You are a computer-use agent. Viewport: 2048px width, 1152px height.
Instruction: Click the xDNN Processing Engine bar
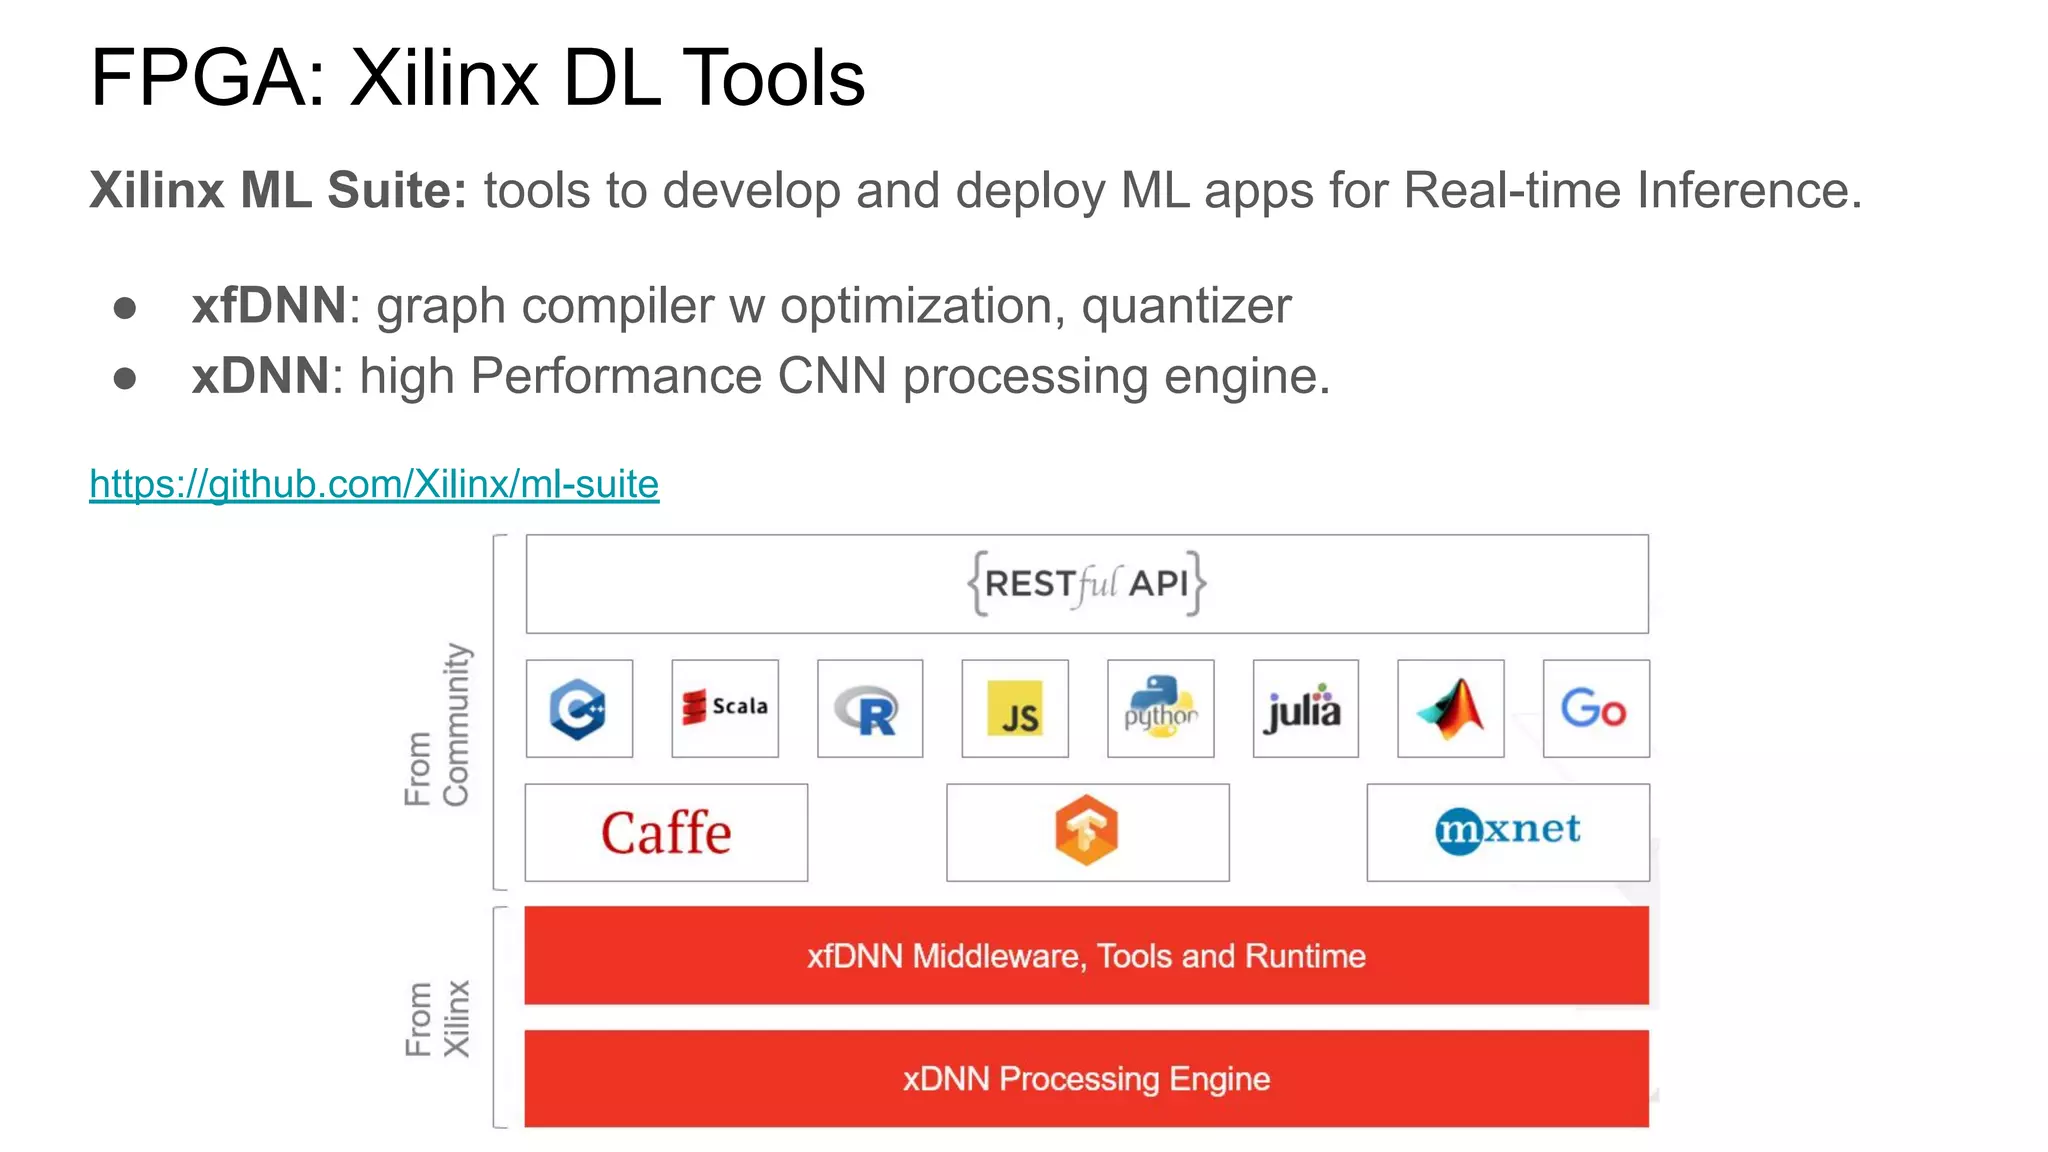(x=1087, y=1079)
